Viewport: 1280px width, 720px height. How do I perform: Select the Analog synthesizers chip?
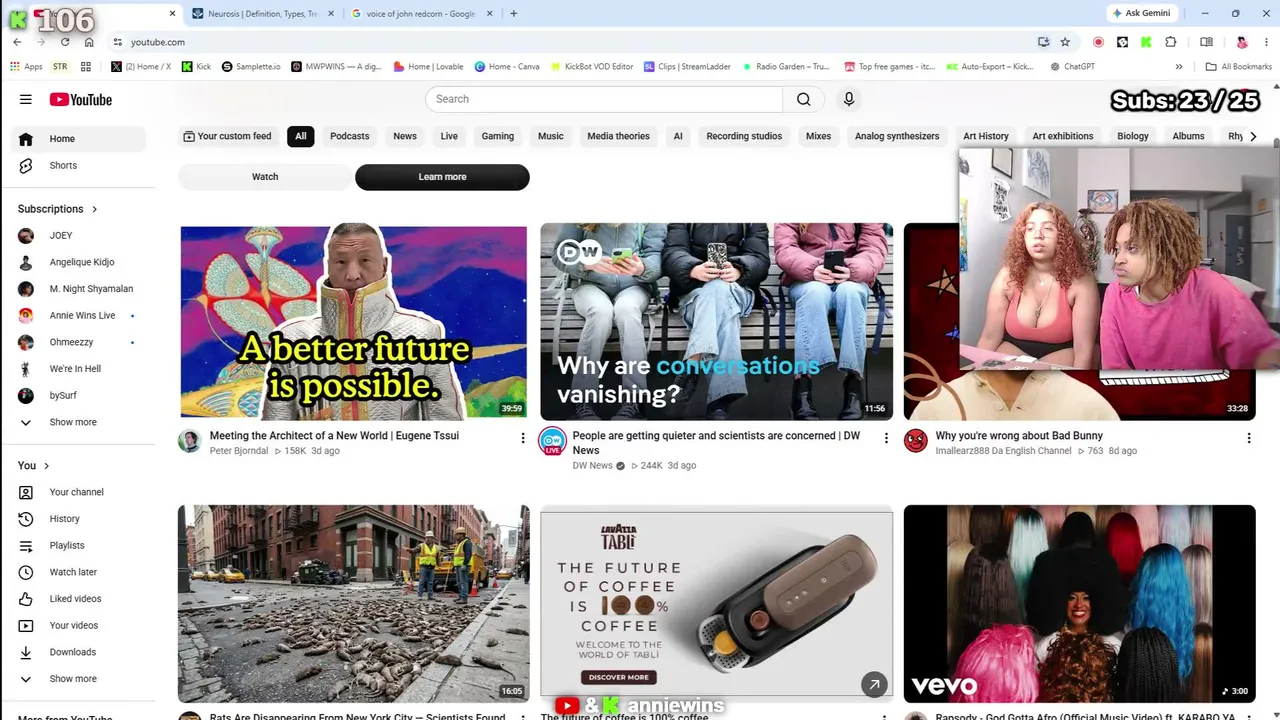coord(897,136)
